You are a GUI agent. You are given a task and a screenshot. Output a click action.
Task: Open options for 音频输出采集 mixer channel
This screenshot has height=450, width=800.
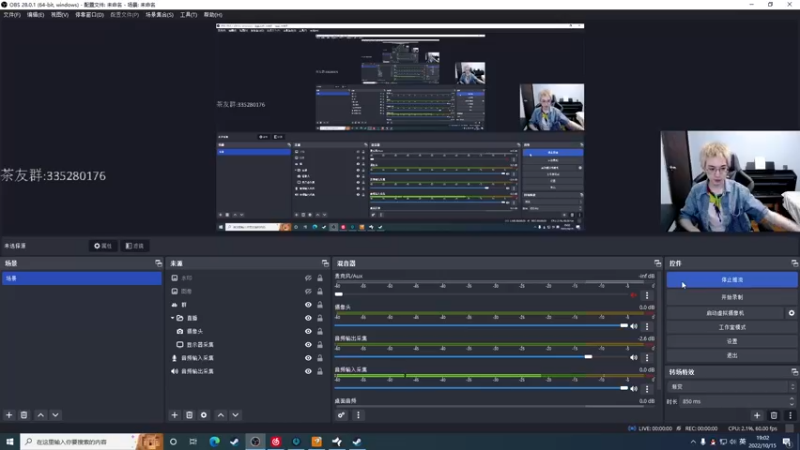tap(647, 358)
